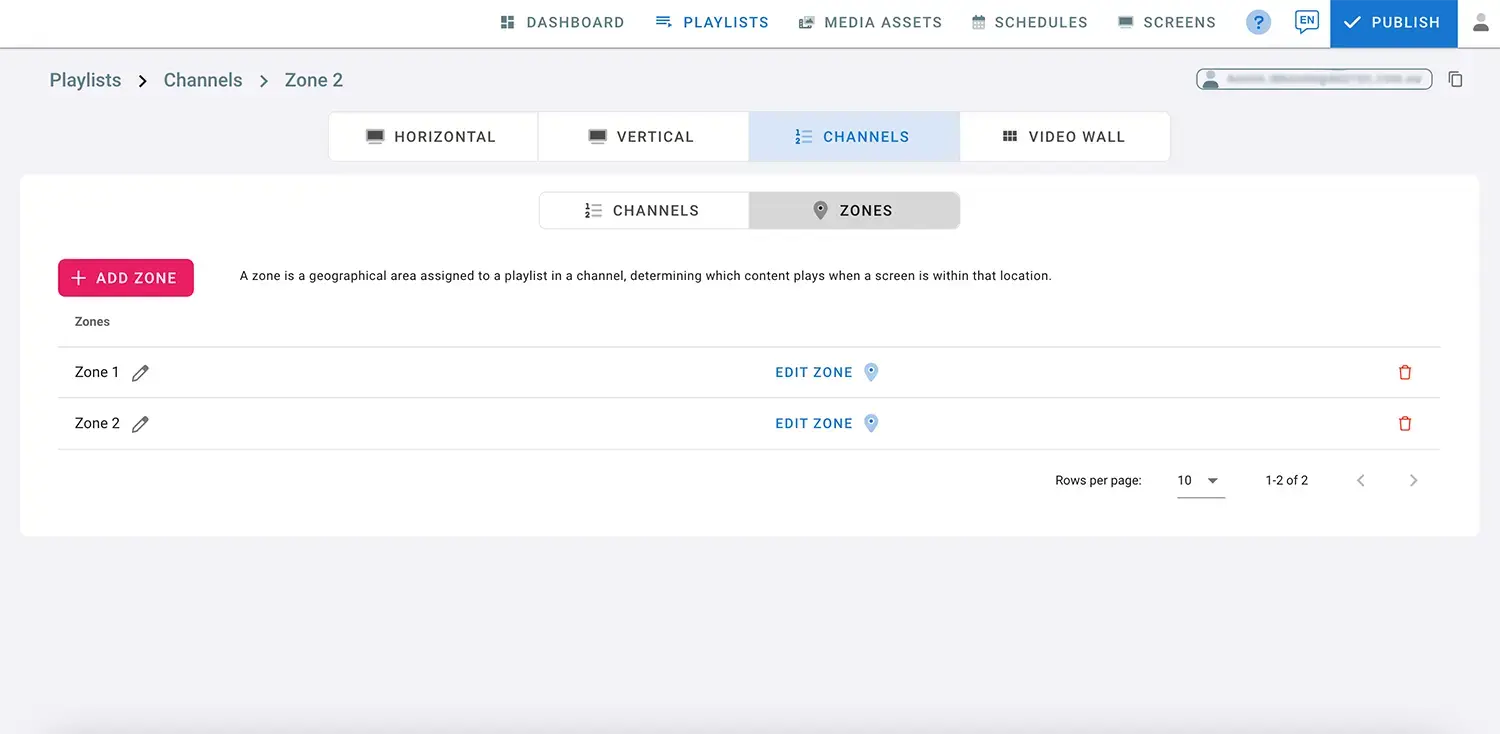Viewport: 1500px width, 734px height.
Task: Click the pencil icon next to Zone 1
Action: click(141, 373)
